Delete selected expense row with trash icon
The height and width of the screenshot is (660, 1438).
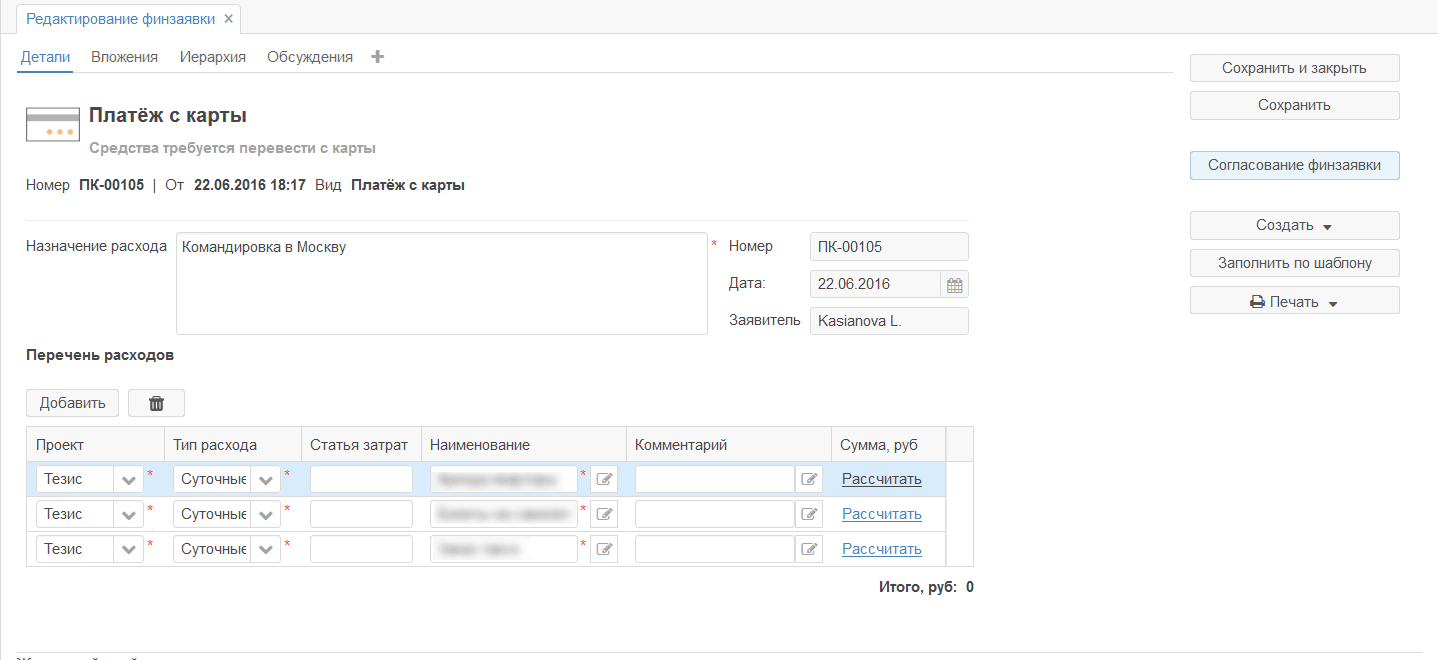[156, 403]
